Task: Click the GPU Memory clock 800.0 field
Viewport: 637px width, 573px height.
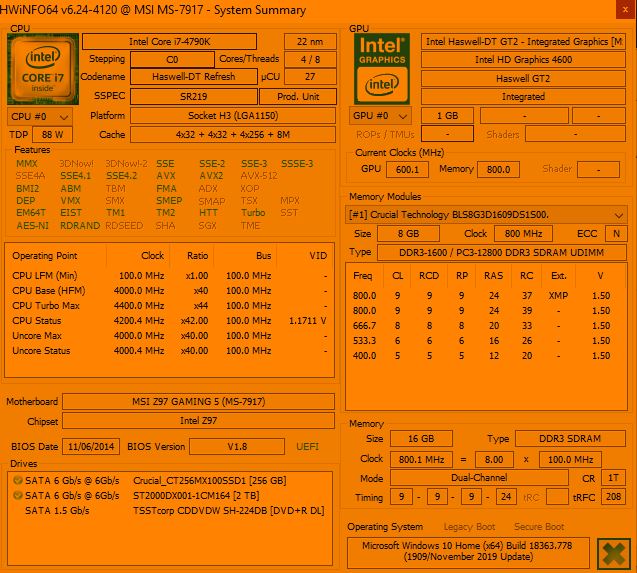Action: click(x=498, y=169)
